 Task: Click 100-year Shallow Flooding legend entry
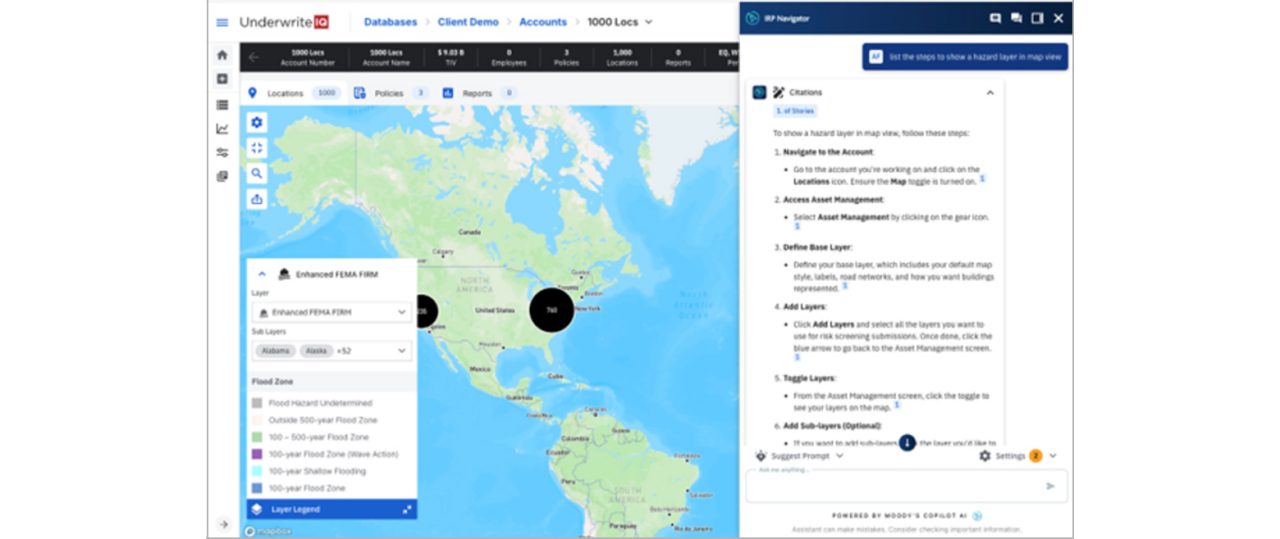click(x=316, y=471)
